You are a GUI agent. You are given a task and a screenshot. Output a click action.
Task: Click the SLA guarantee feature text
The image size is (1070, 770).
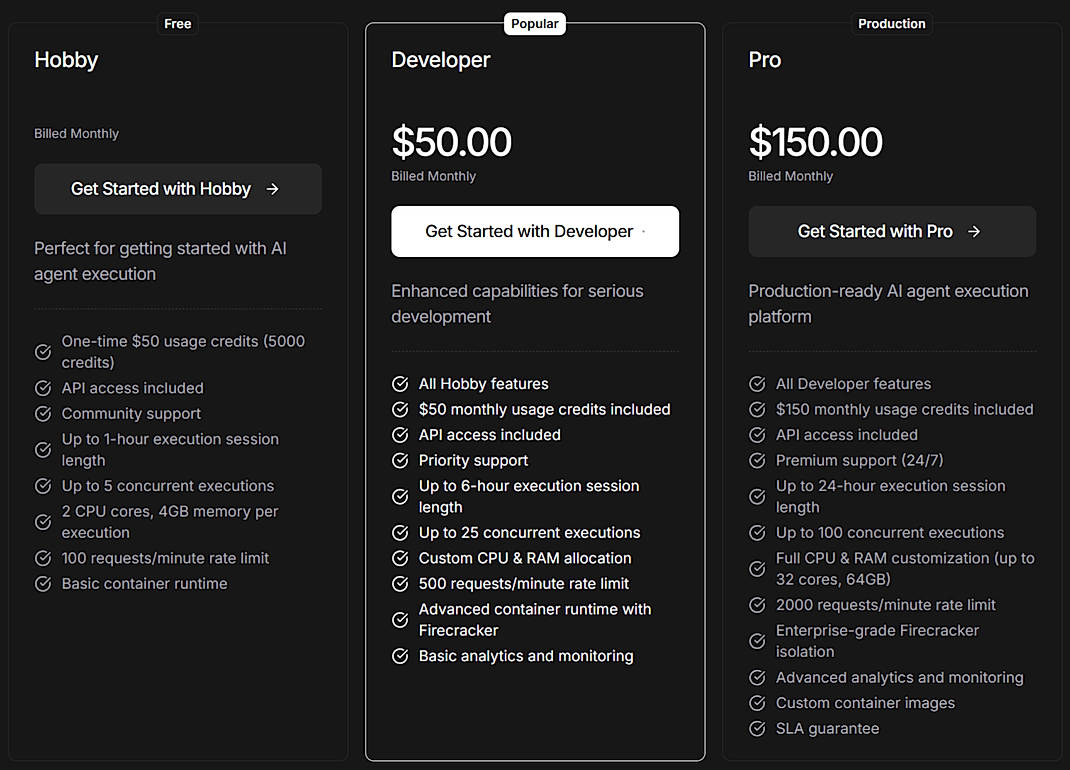tap(828, 729)
